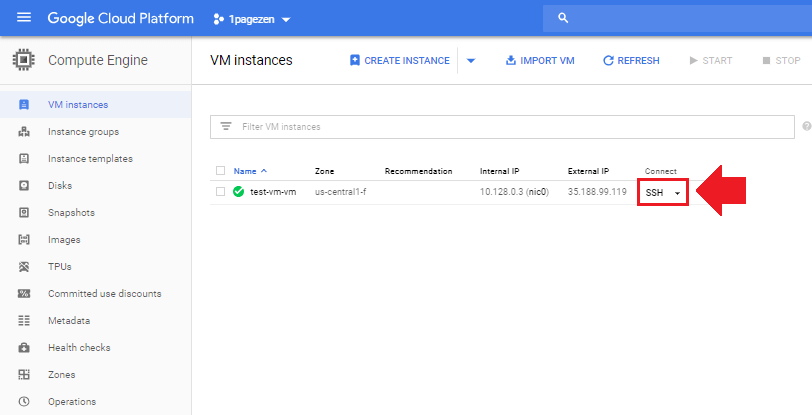Click the internal IP 10.128.0.3 text

501,192
